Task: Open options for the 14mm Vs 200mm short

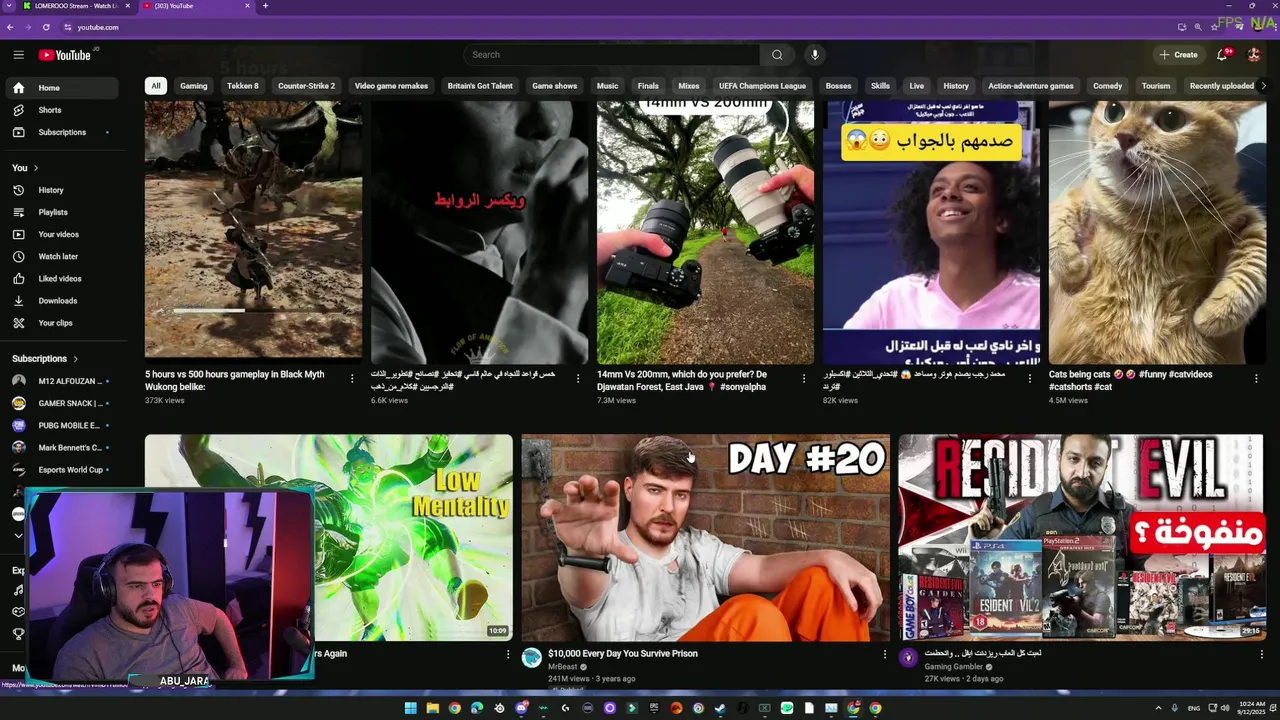Action: click(804, 378)
